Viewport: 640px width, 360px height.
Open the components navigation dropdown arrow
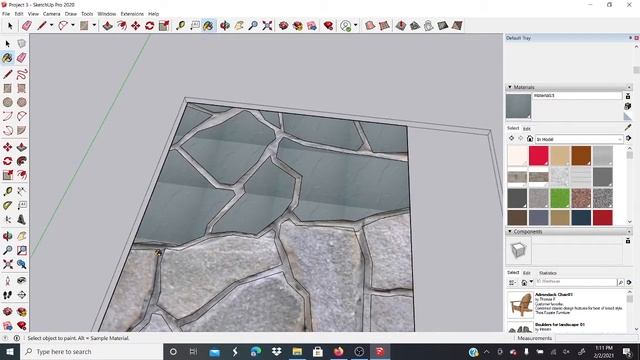tap(531, 282)
